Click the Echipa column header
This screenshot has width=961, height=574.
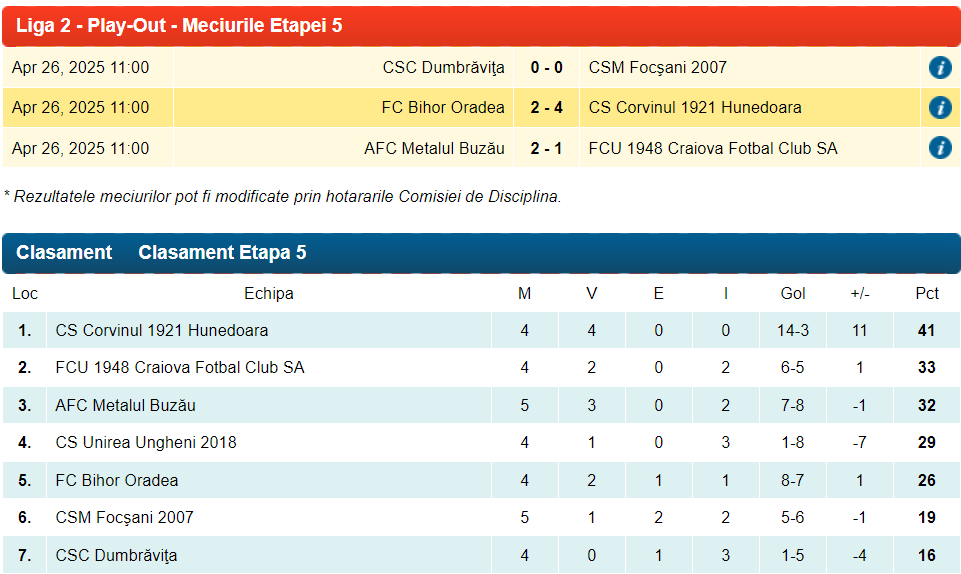point(269,294)
